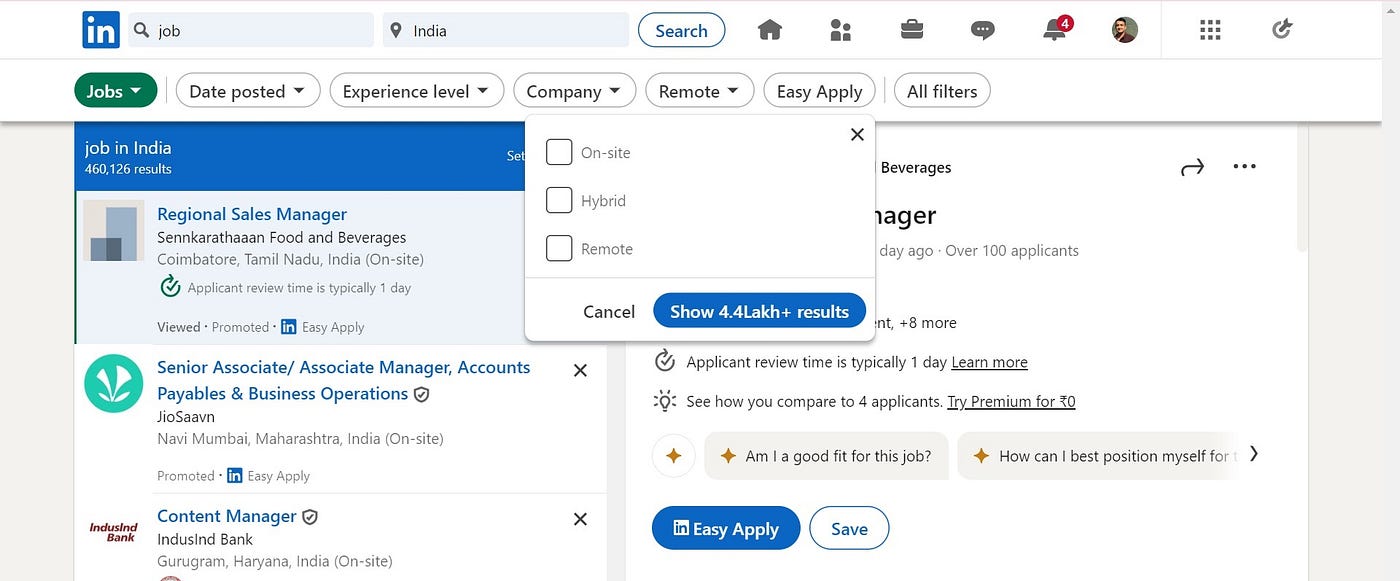Click the review time clock icon in detail pane
Viewport: 1400px width, 581px height.
[665, 361]
